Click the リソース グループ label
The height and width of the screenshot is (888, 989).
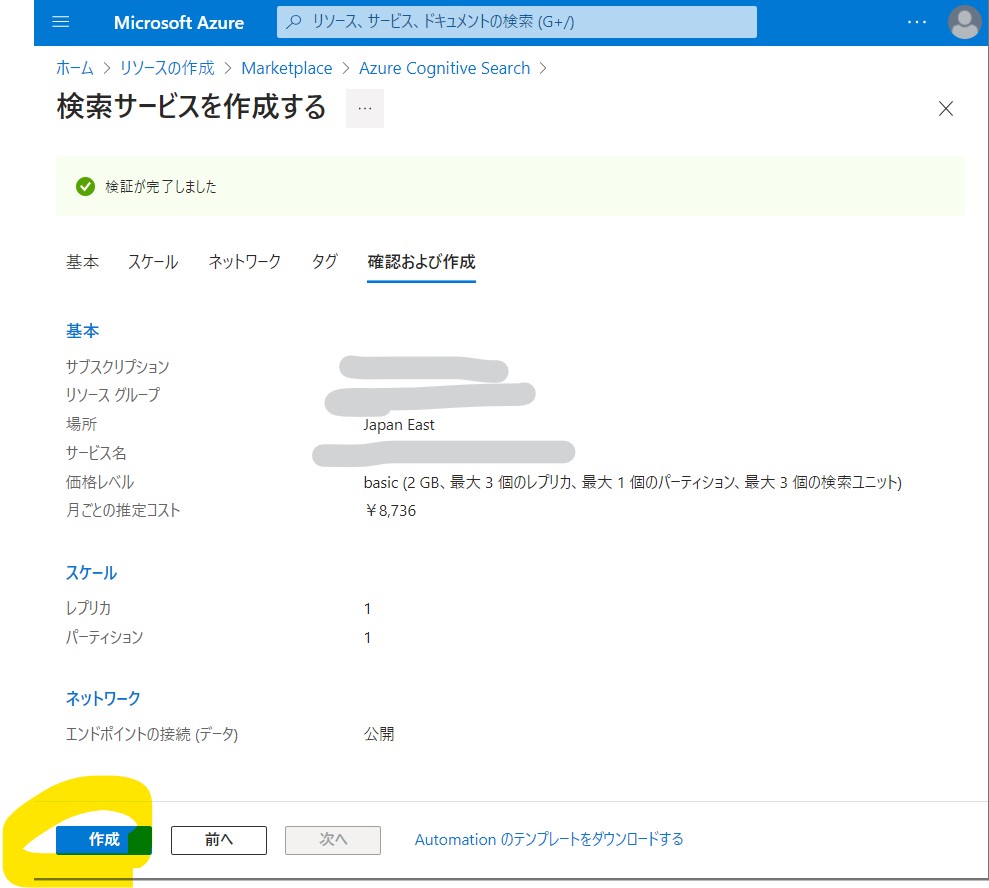(x=113, y=395)
